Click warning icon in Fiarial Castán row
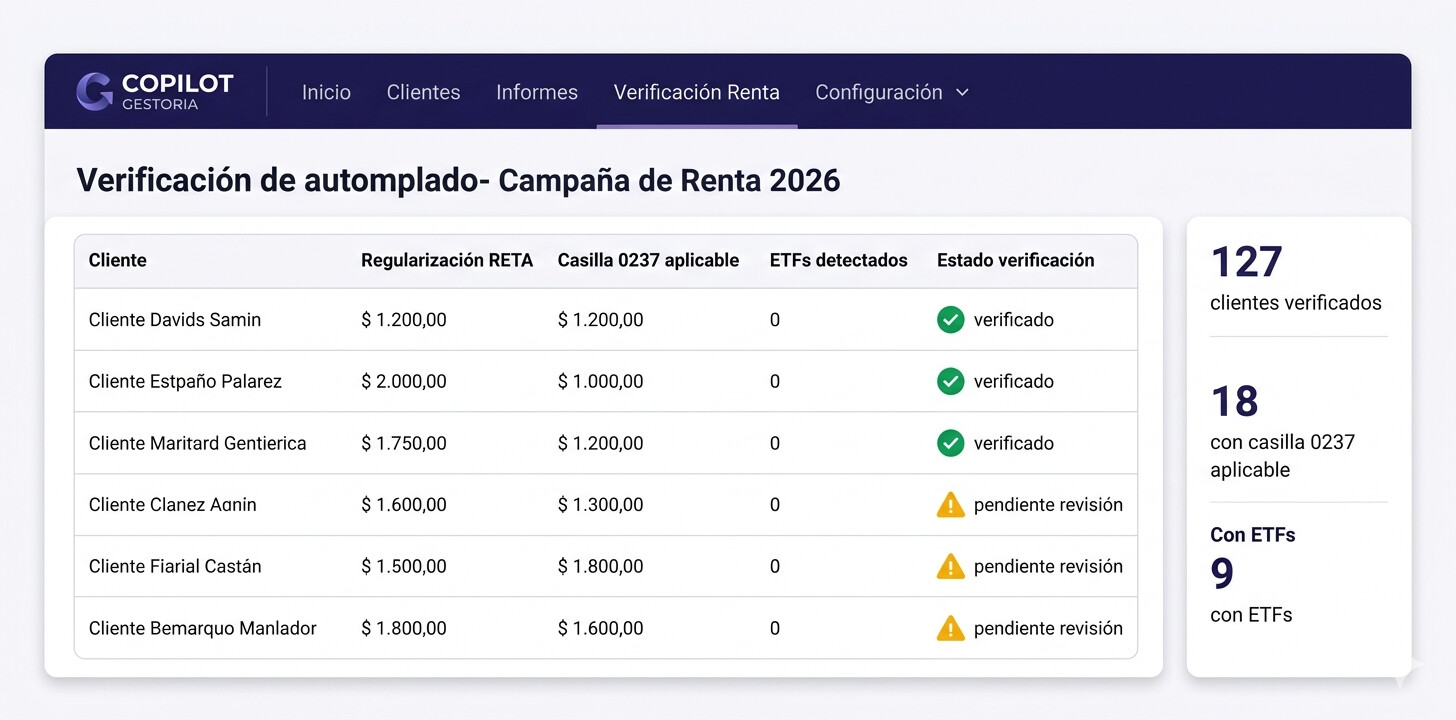Viewport: 1456px width, 720px height. 950,566
